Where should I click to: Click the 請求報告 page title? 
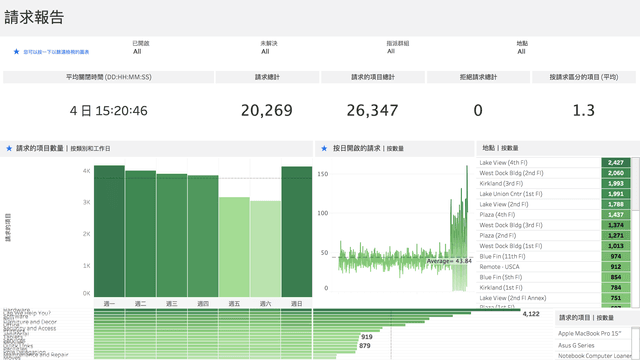34,17
